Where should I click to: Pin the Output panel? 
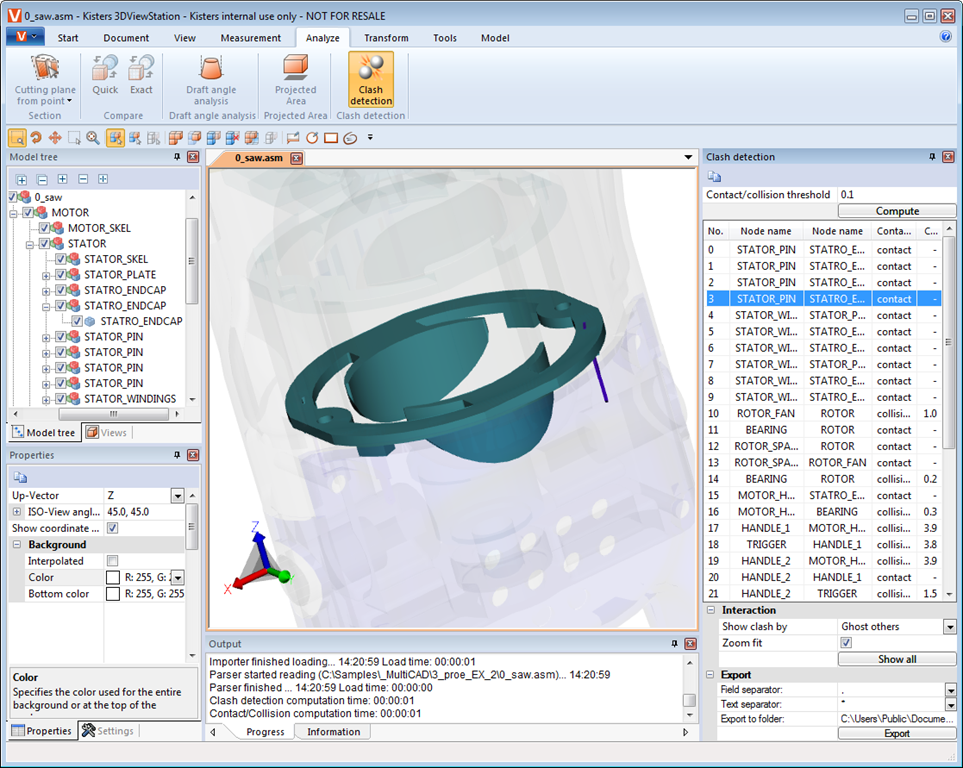click(x=674, y=643)
